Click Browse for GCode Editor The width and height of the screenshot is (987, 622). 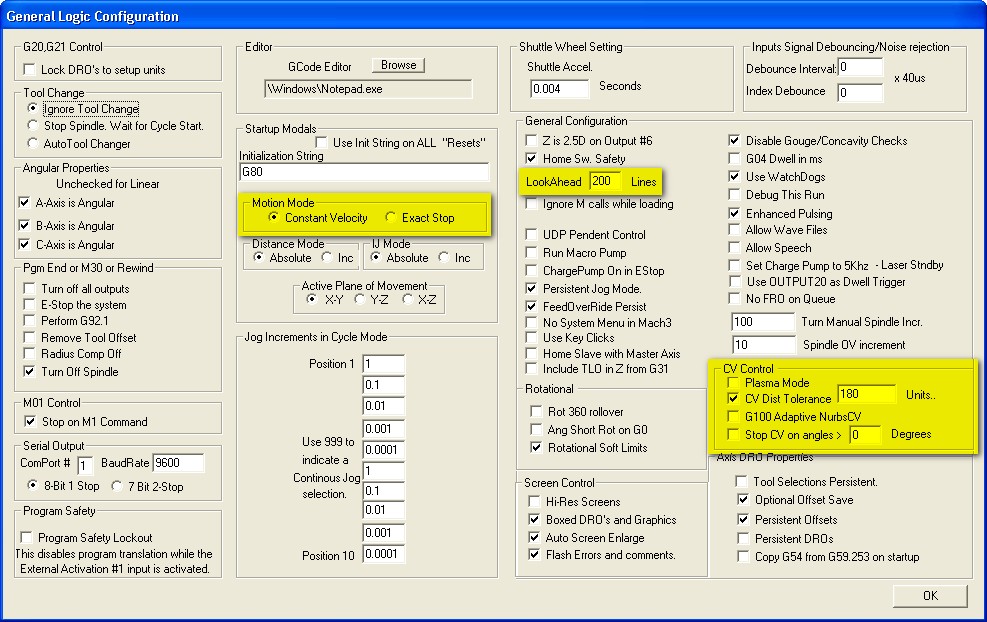pos(398,65)
